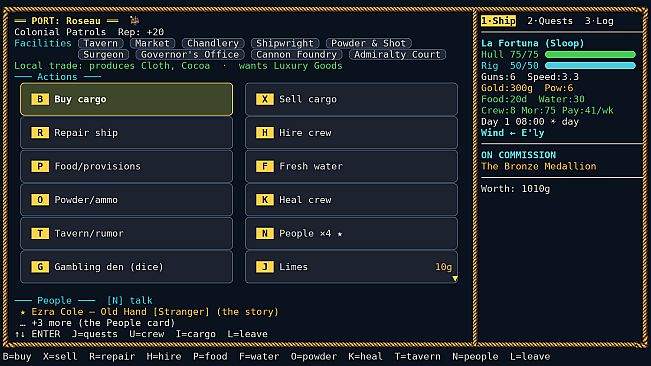Click the K key icon for Heal crew
The width and height of the screenshot is (651, 366).
pos(264,200)
